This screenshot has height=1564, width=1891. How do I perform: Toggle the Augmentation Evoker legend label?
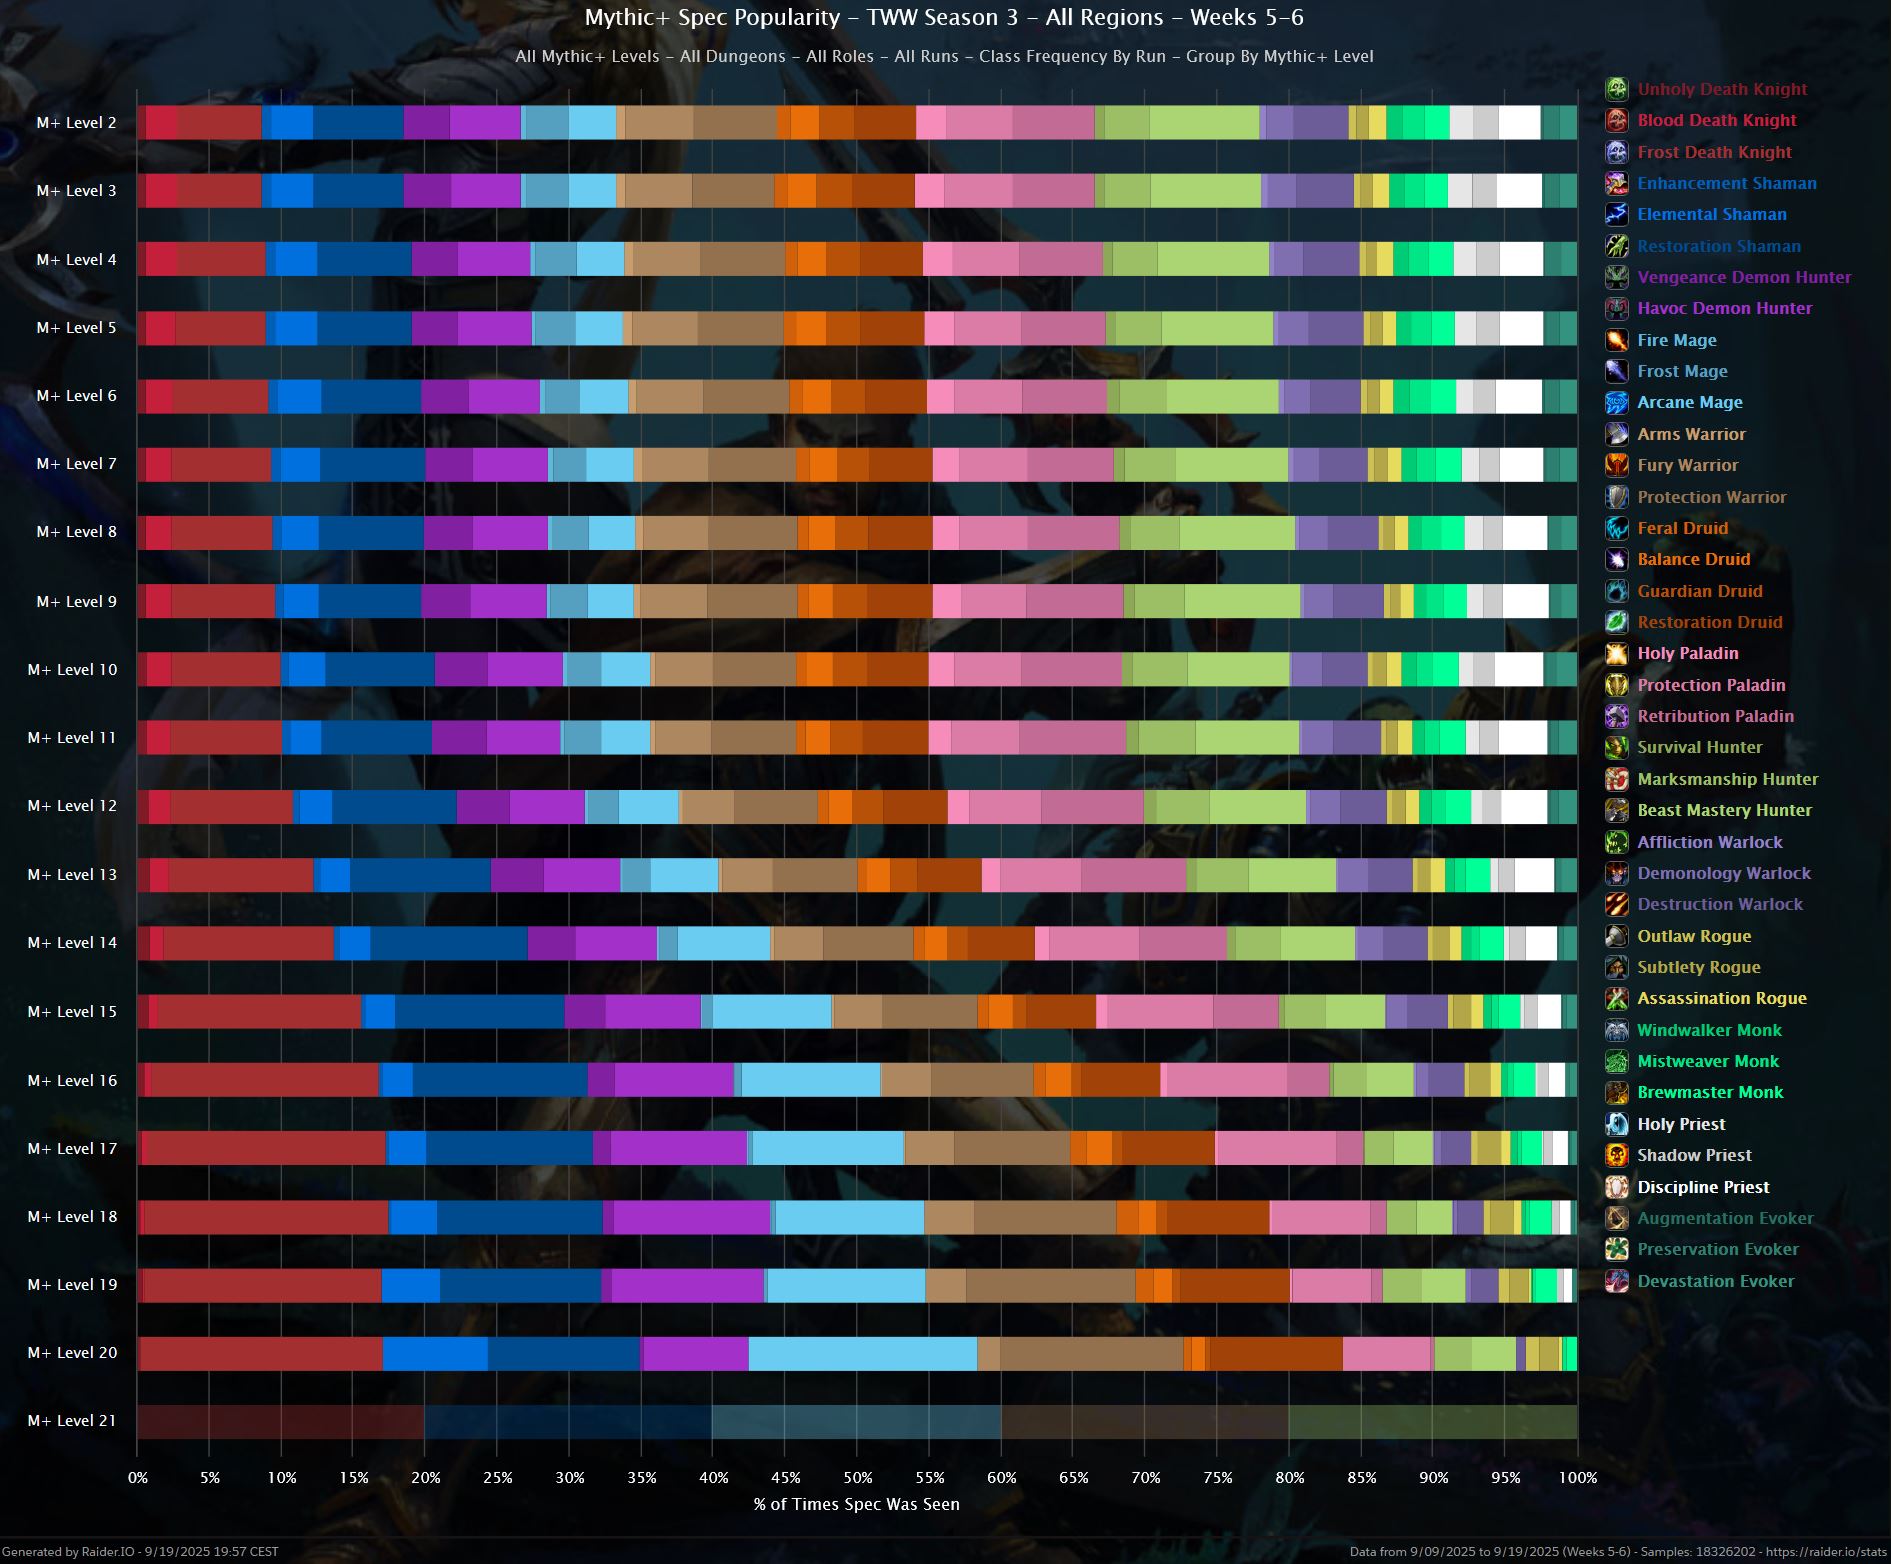pos(1724,1218)
